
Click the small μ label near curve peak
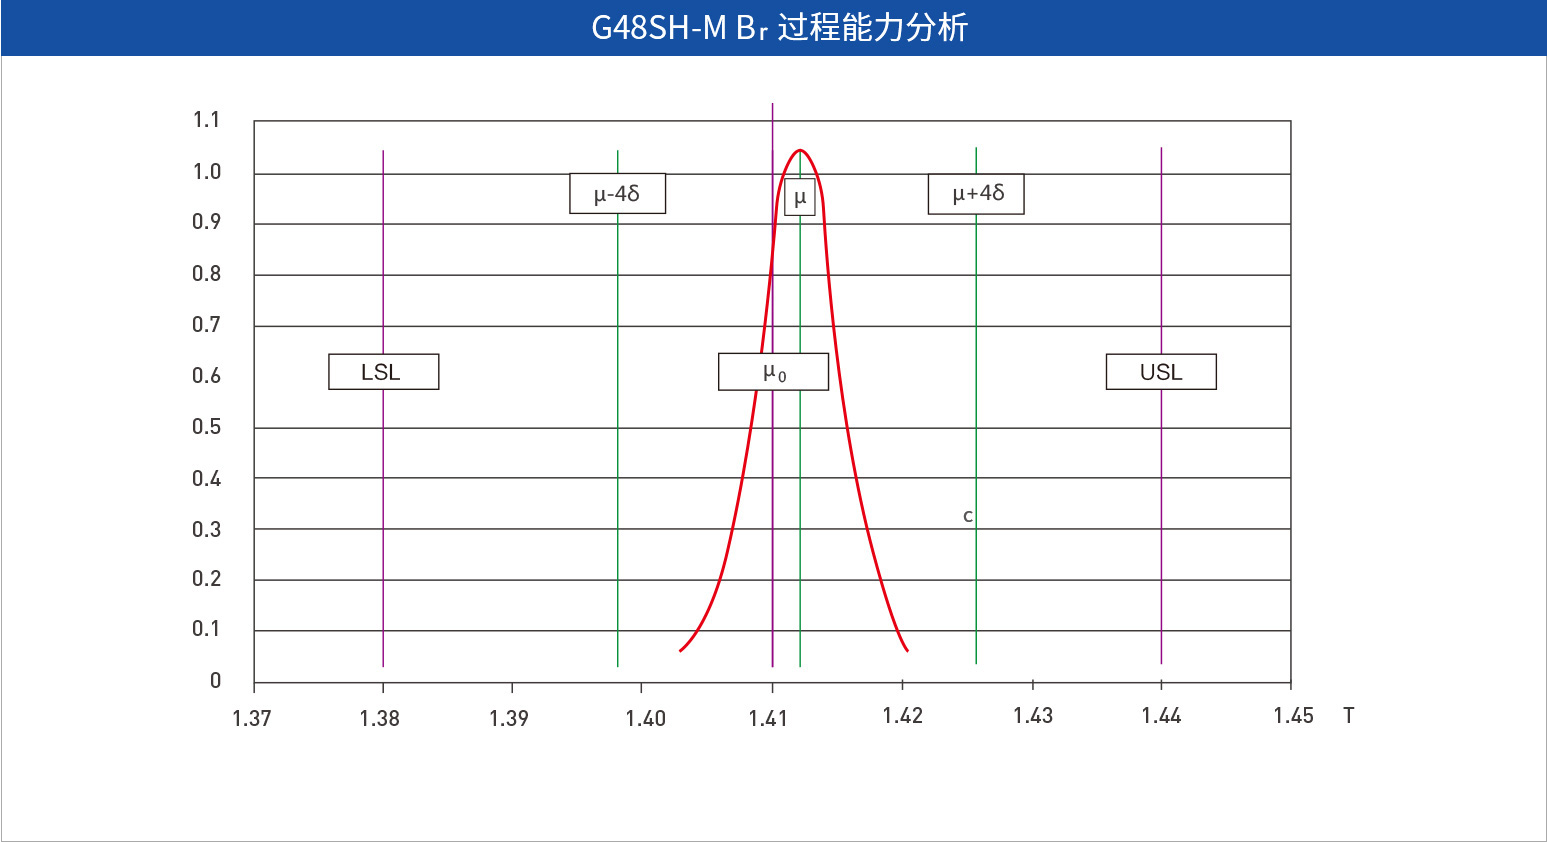[x=799, y=198]
